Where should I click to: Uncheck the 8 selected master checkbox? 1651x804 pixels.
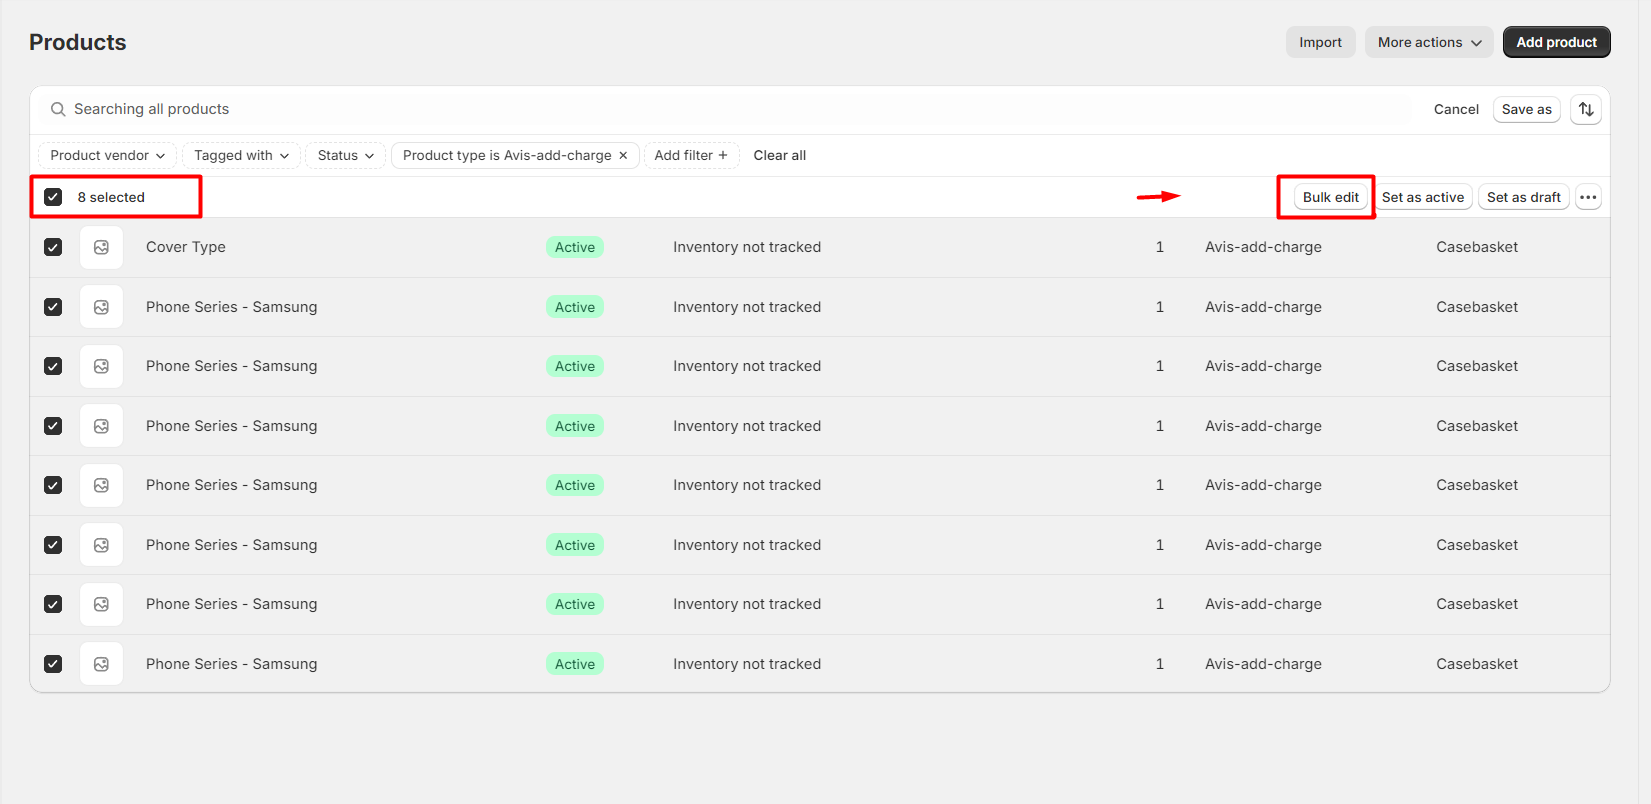pos(53,197)
